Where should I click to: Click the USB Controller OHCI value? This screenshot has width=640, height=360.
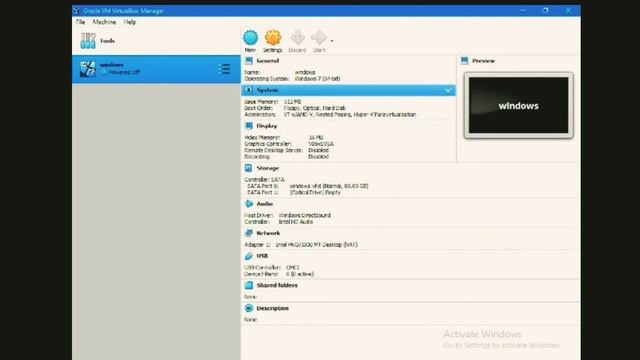coord(293,267)
